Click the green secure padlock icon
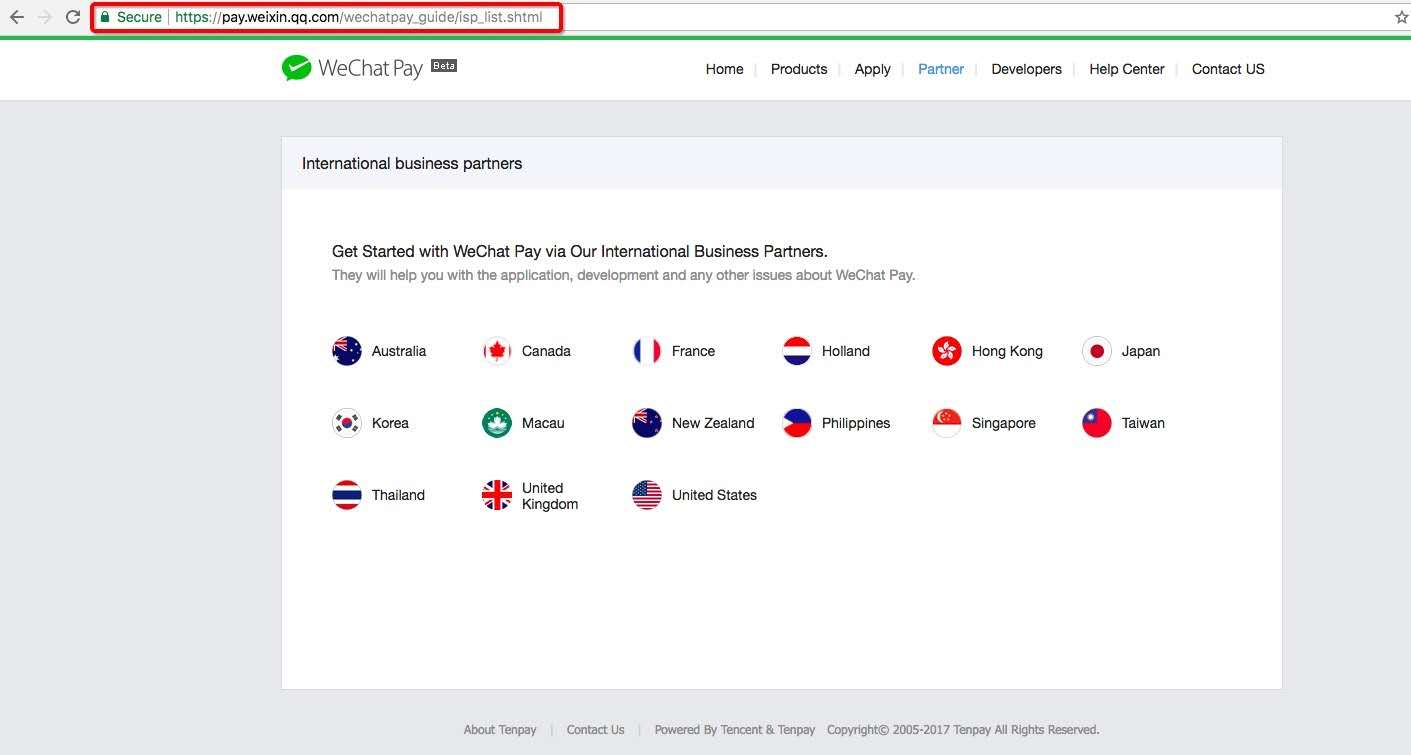The height and width of the screenshot is (755, 1411). tap(105, 17)
